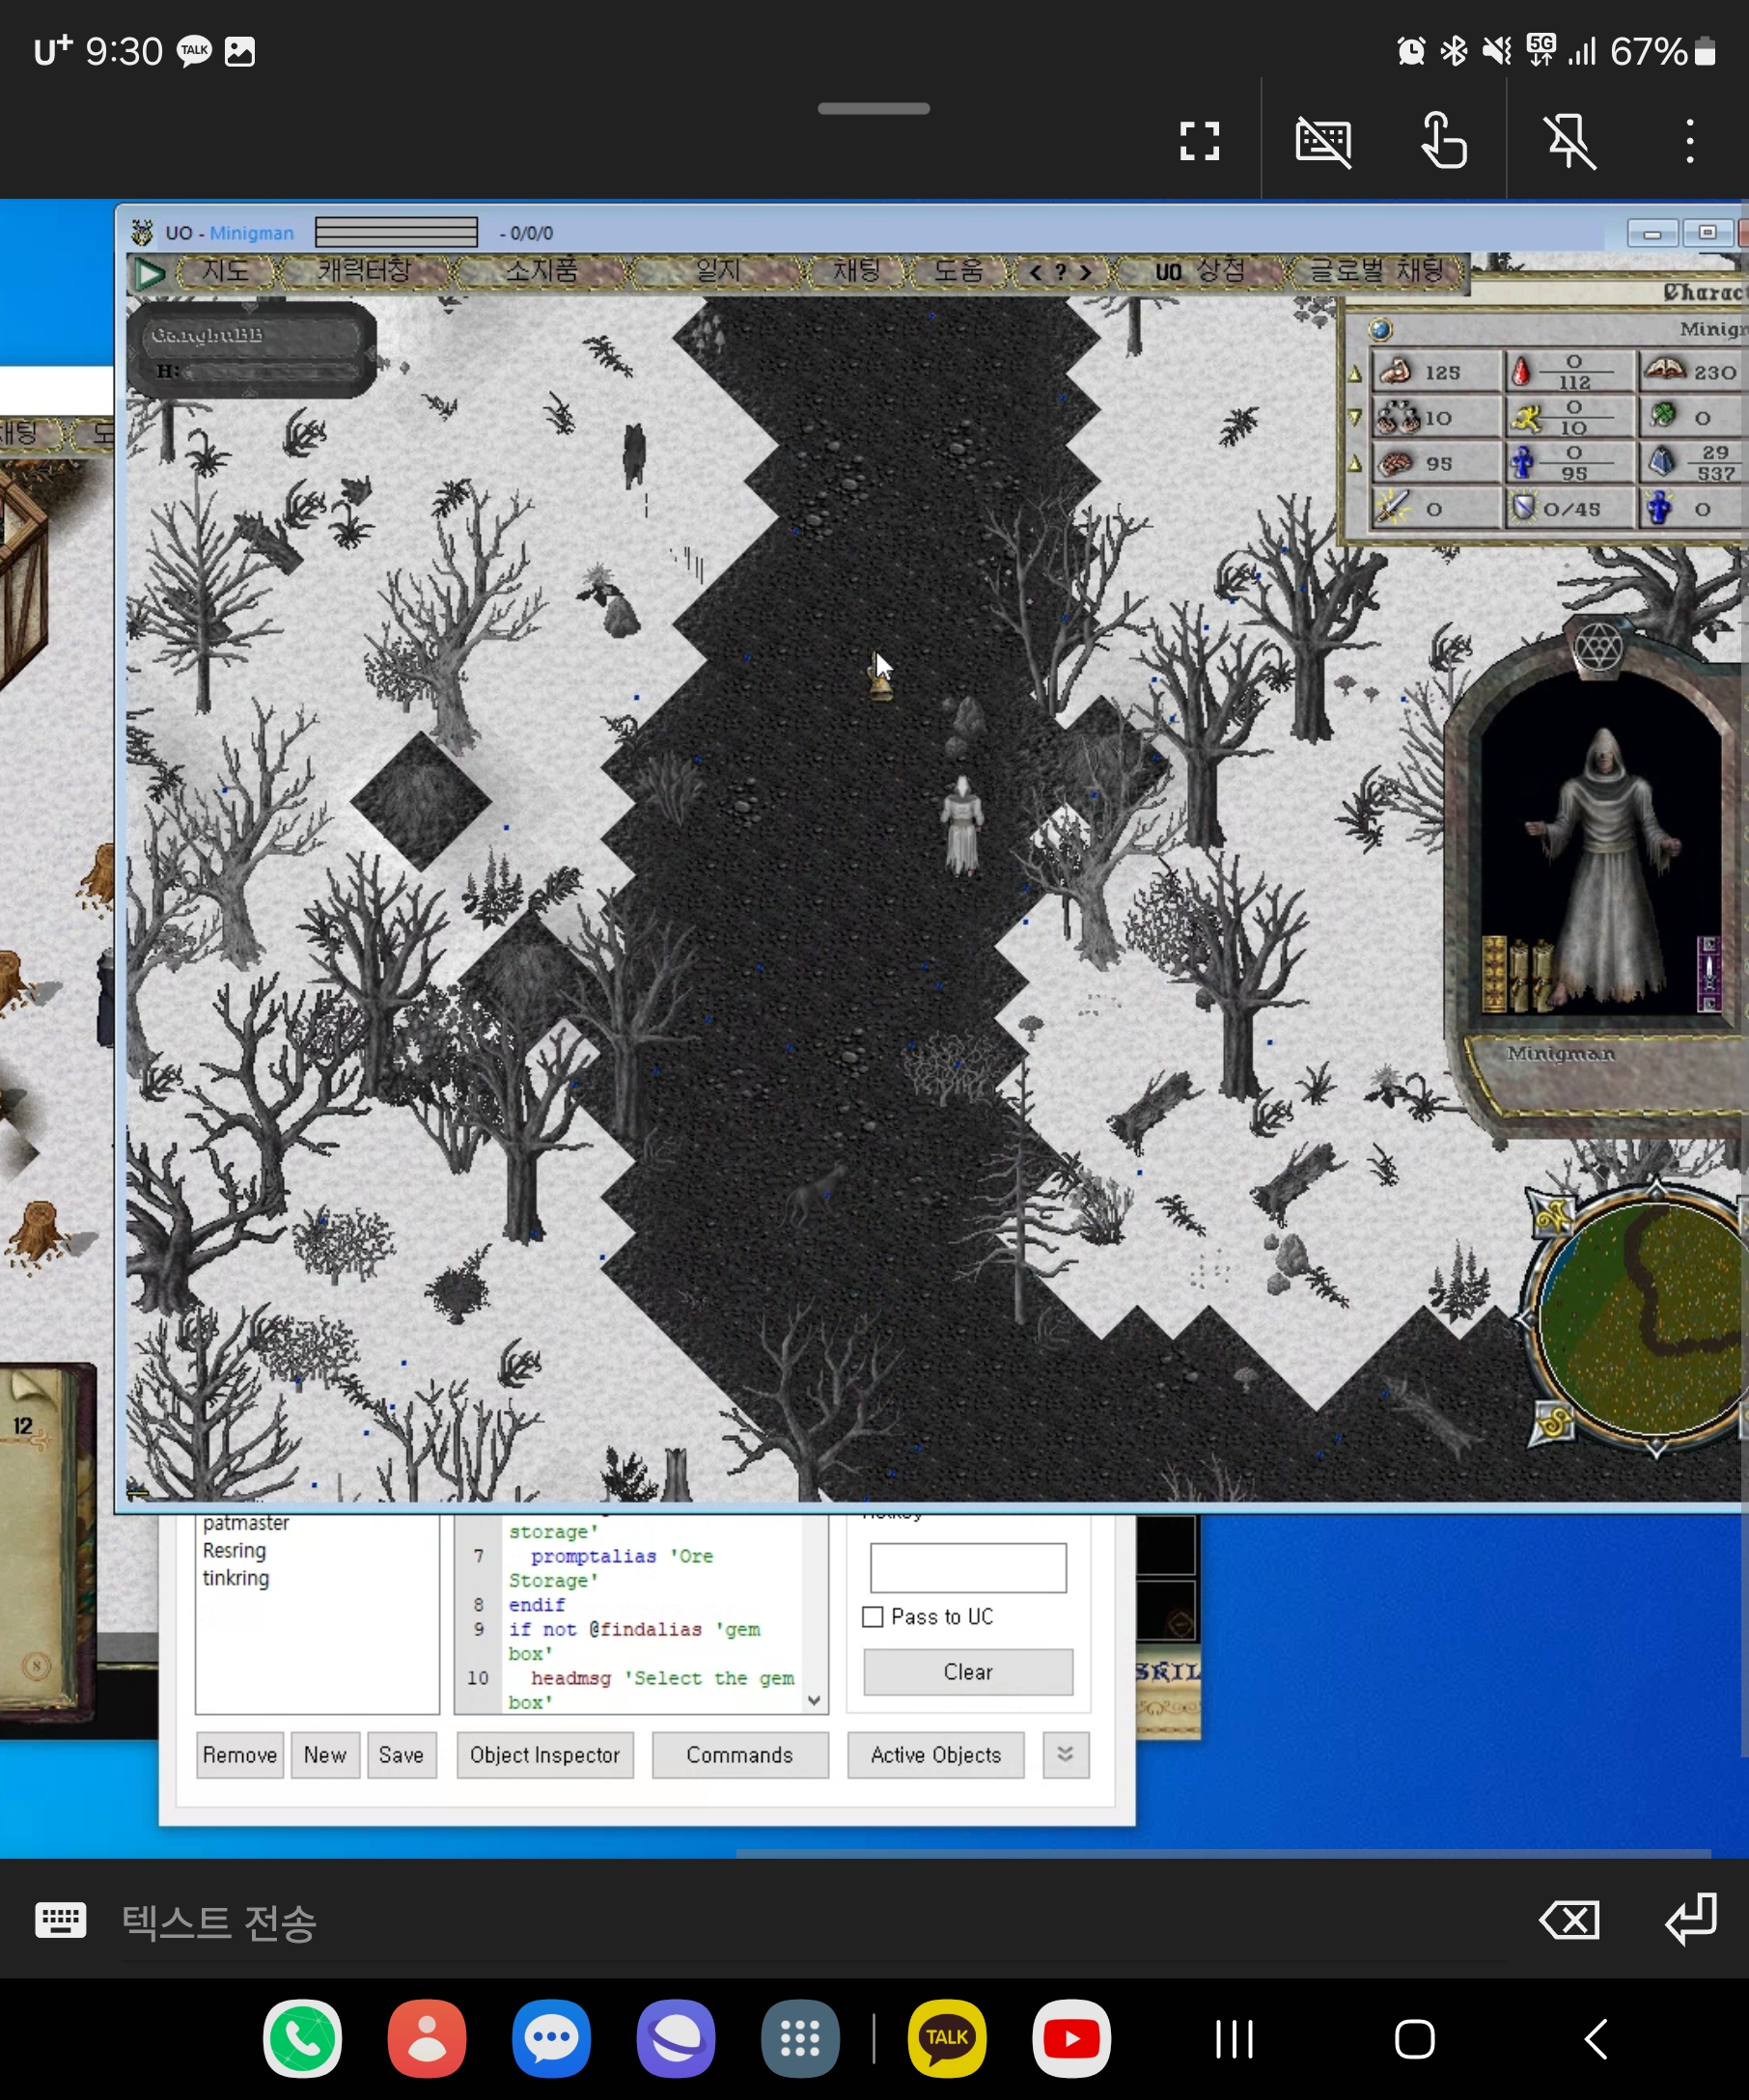The height and width of the screenshot is (2100, 1749).
Task: Click the New macro button
Action: pyautogui.click(x=325, y=1755)
